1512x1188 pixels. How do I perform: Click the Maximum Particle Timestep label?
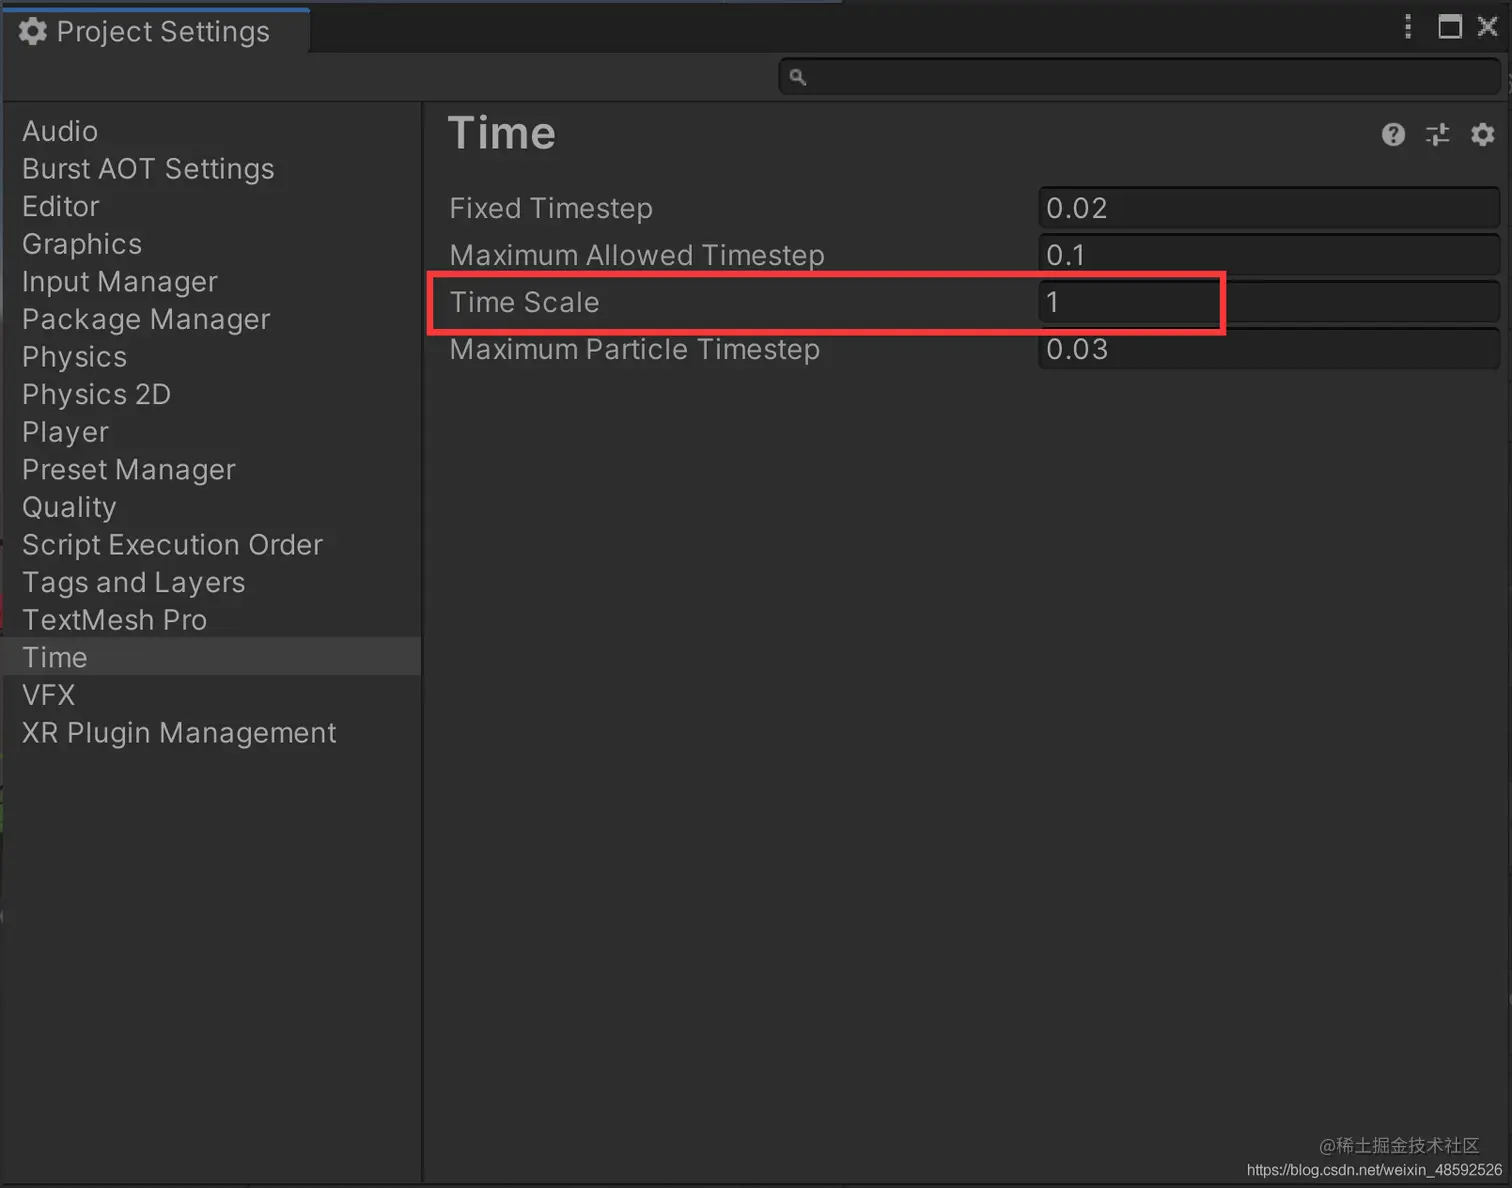click(x=635, y=349)
